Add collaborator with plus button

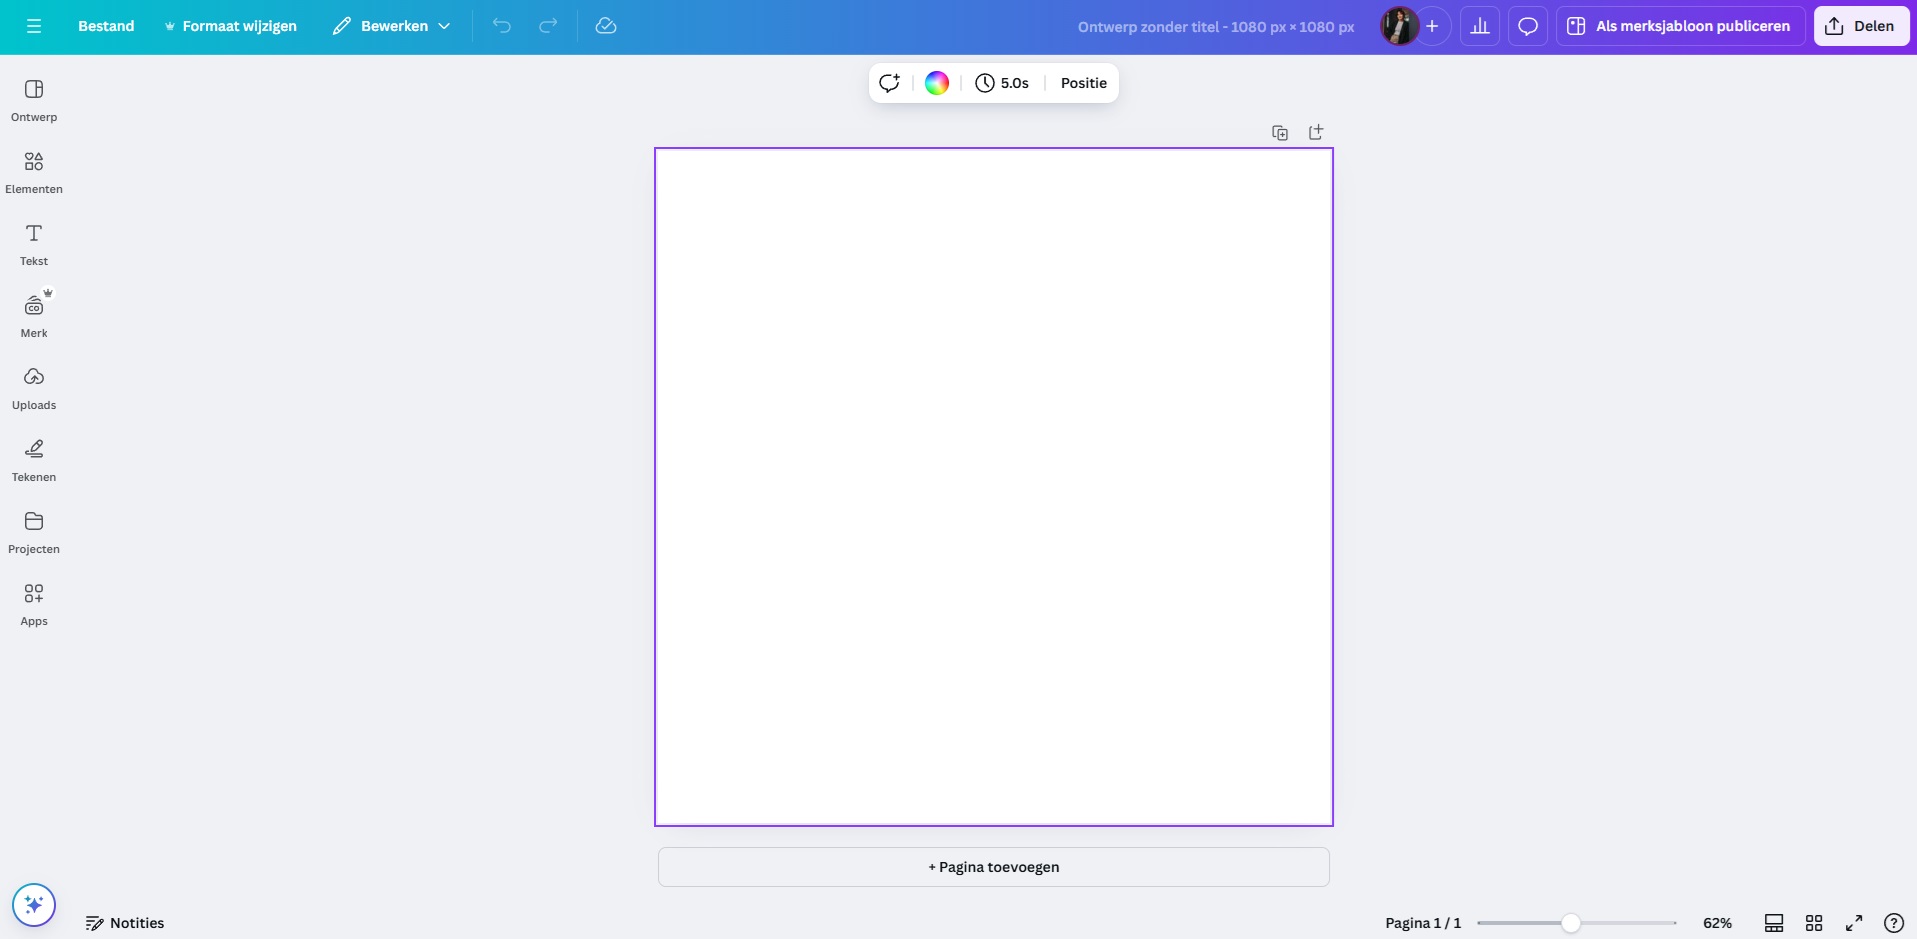click(x=1432, y=26)
